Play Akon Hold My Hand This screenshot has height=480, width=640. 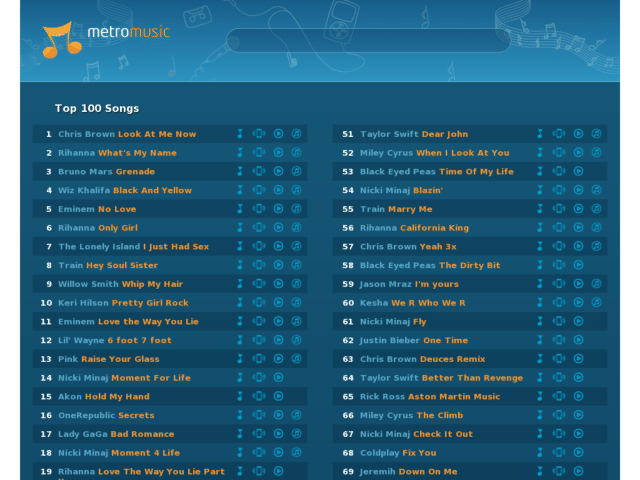coord(278,396)
